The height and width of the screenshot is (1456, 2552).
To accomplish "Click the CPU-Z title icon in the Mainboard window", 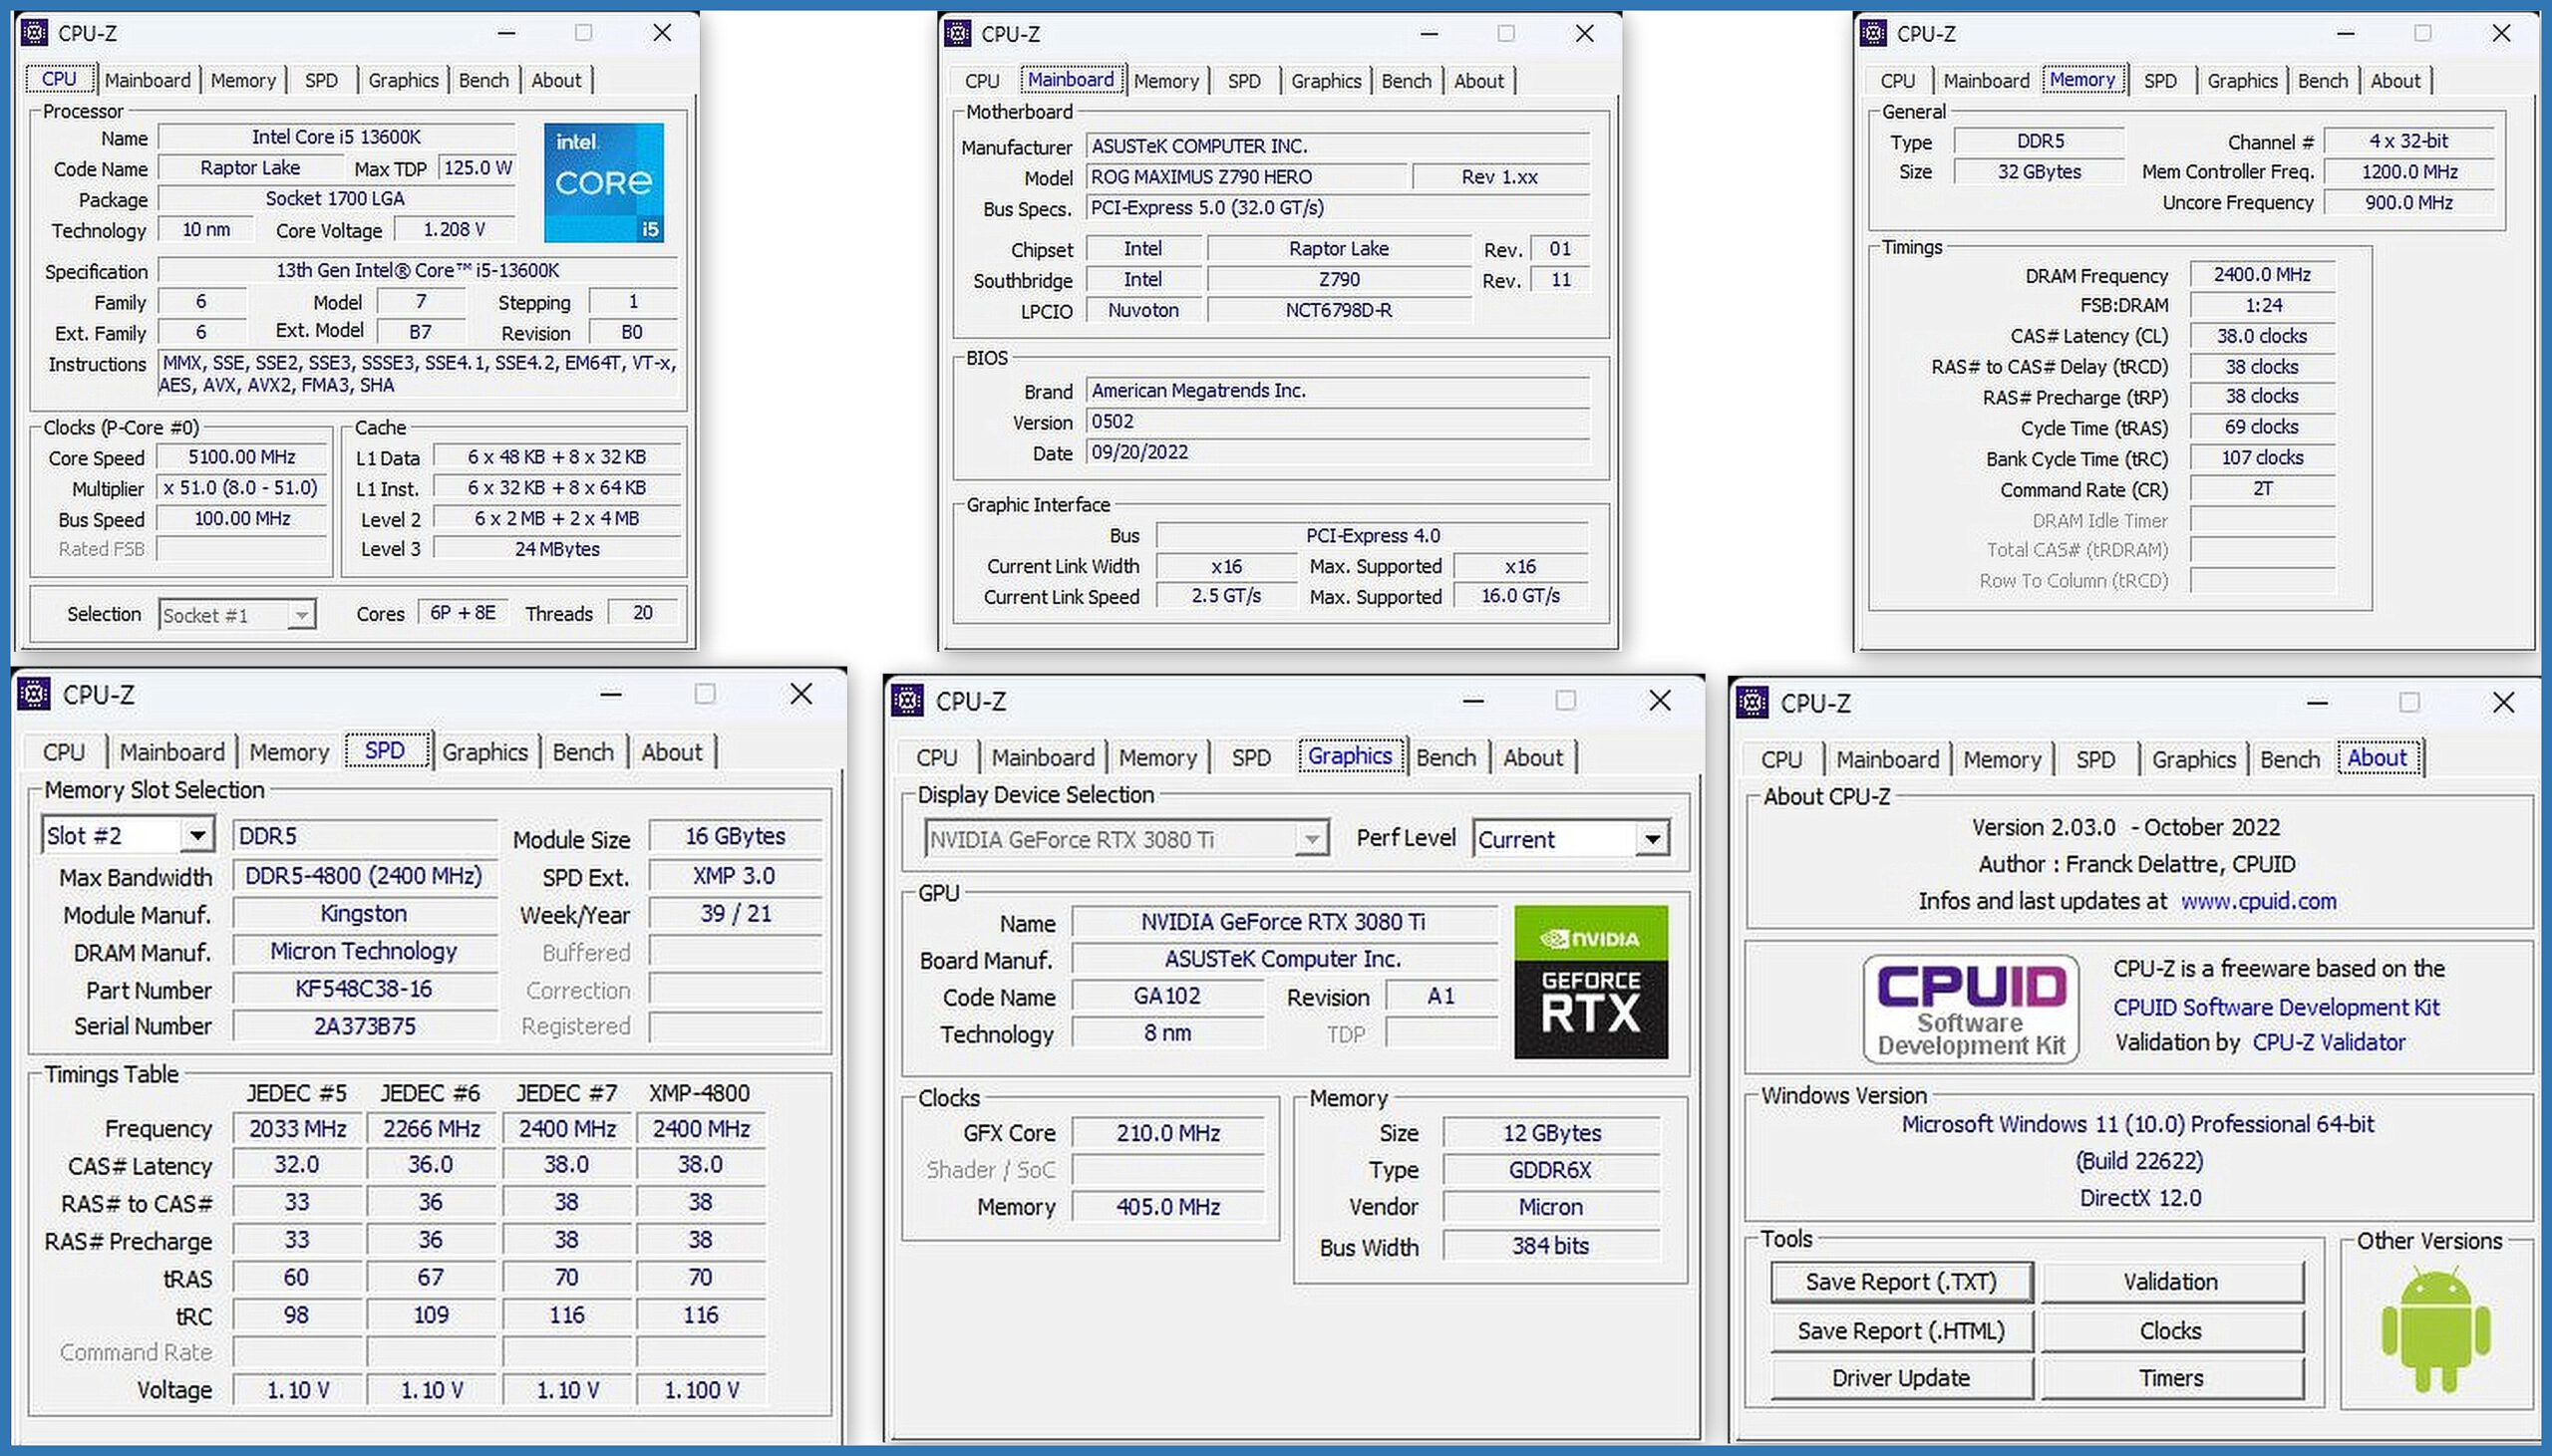I will click(957, 33).
